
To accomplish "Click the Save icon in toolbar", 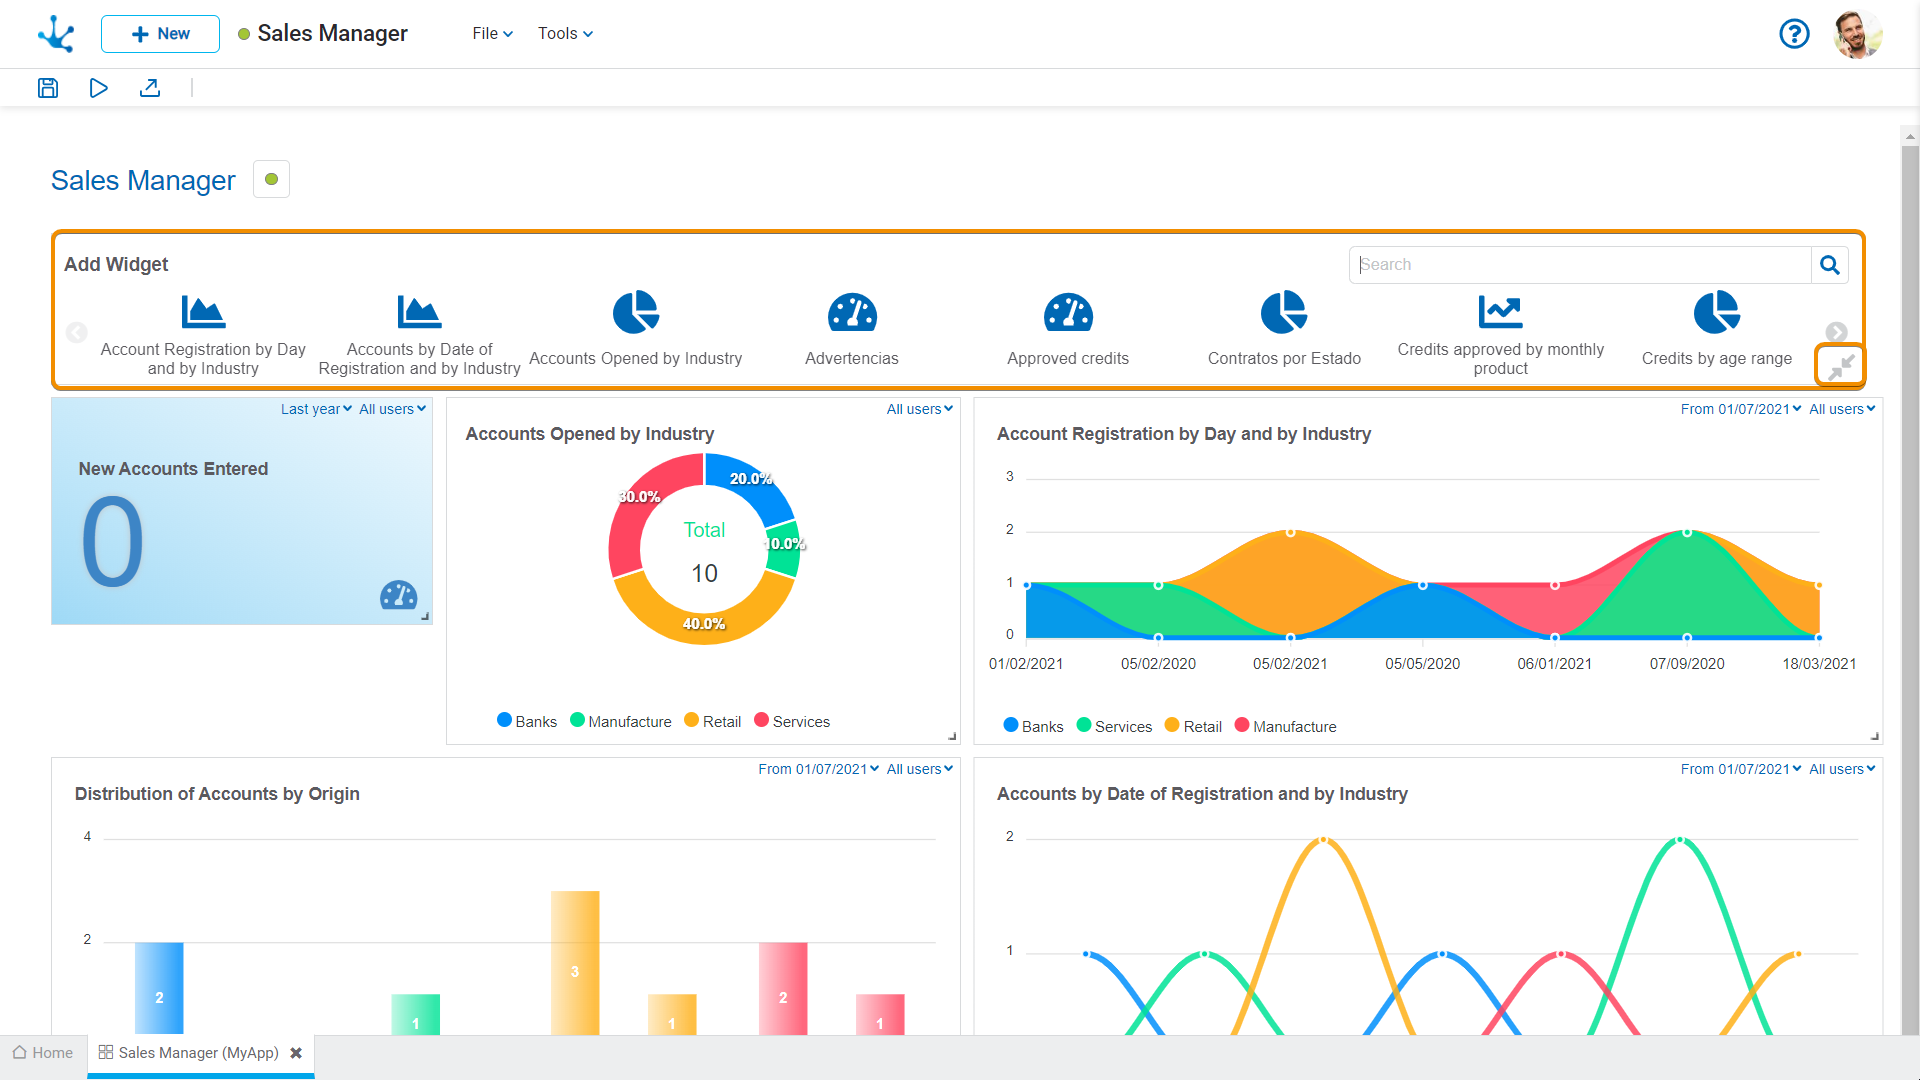I will [48, 88].
